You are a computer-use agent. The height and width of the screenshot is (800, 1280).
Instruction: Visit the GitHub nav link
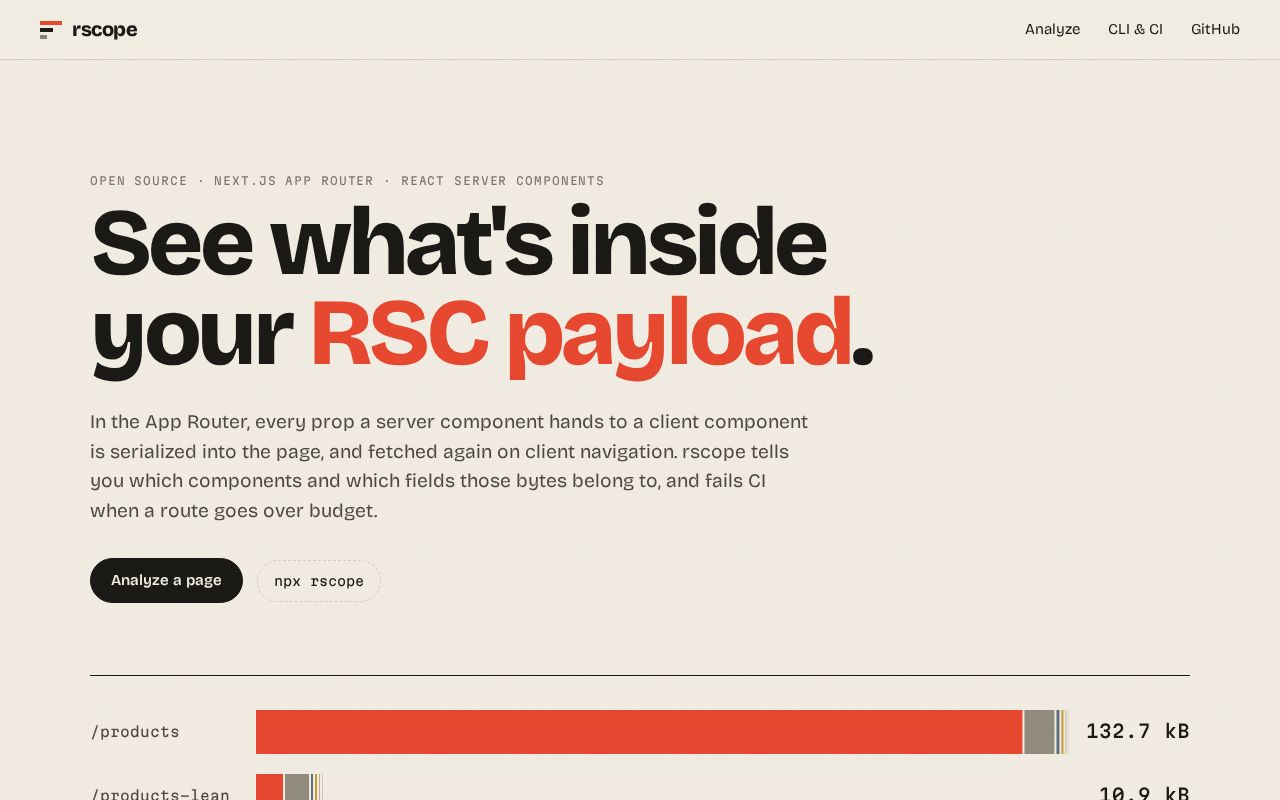[x=1215, y=29]
